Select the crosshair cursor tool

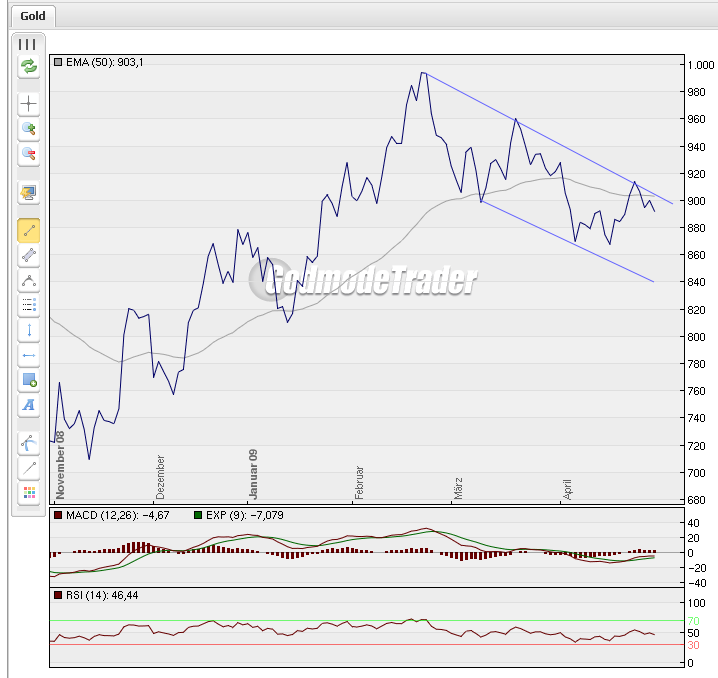click(x=28, y=104)
